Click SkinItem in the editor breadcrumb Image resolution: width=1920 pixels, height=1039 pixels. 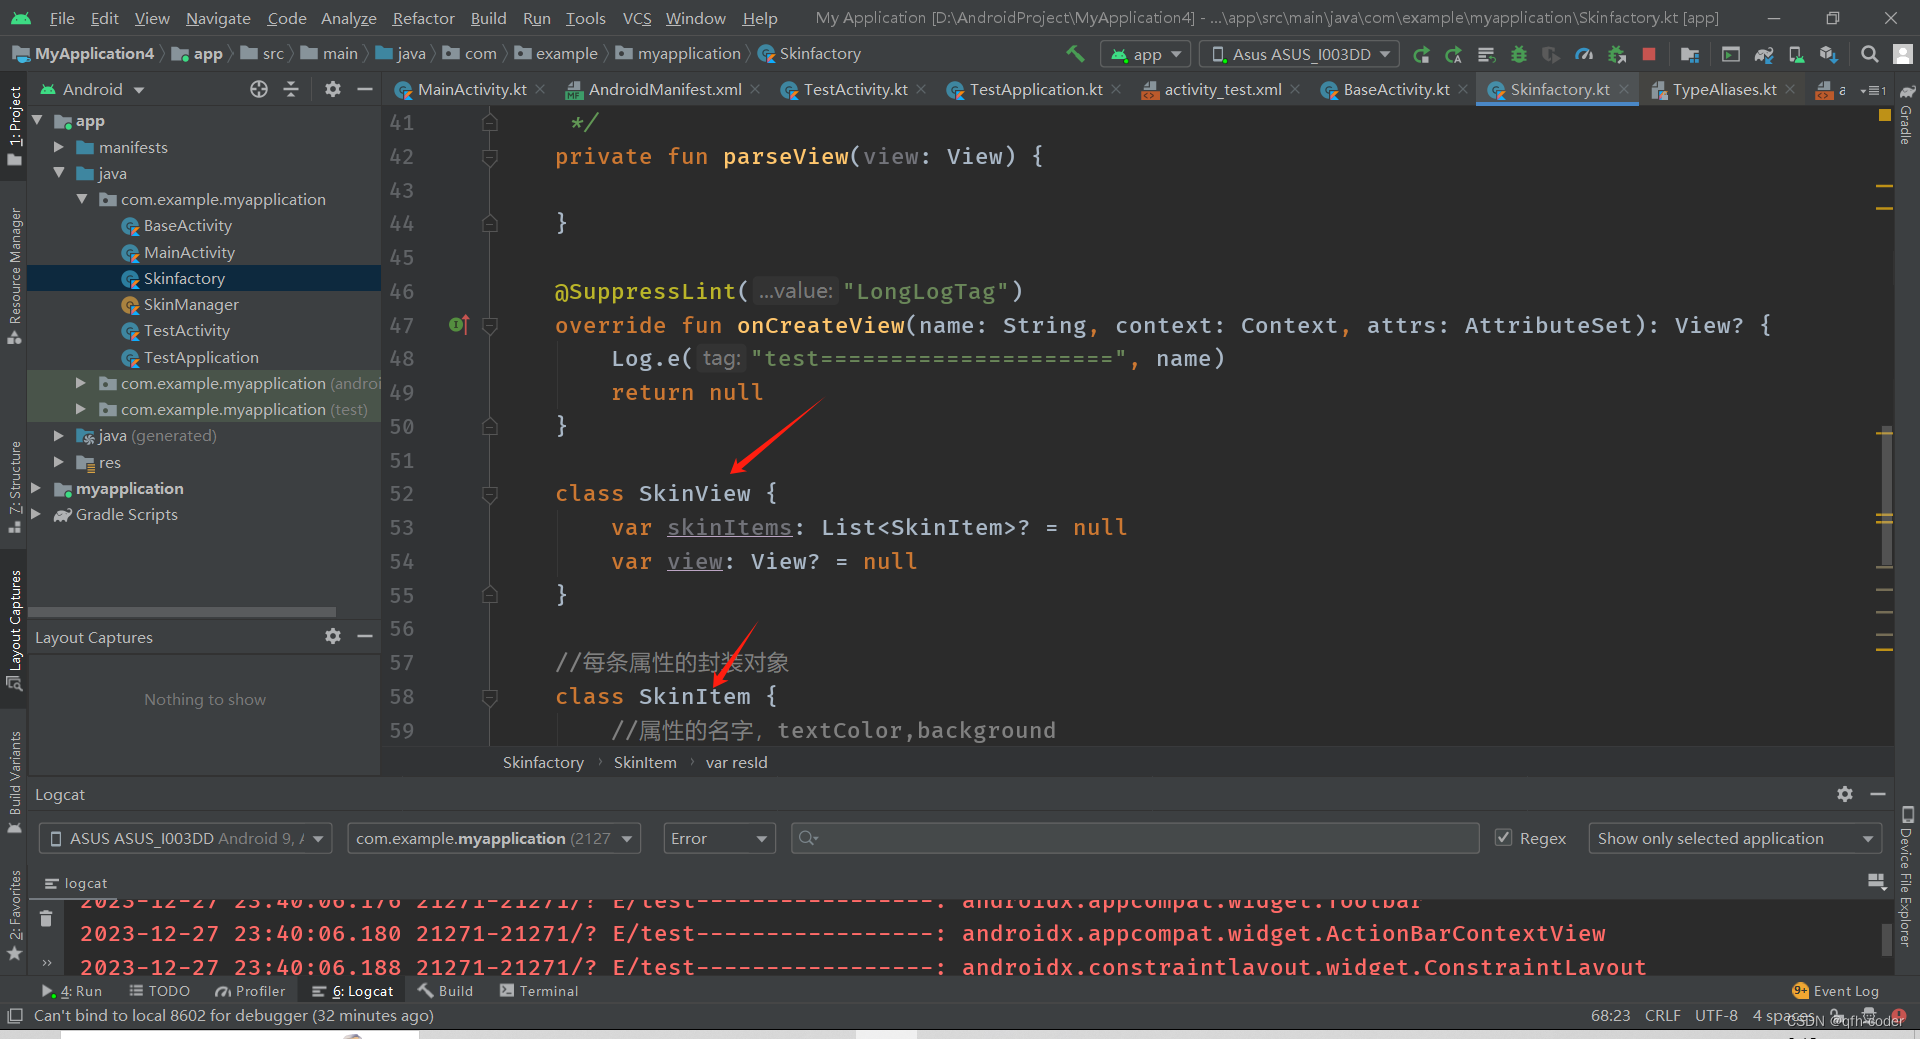(645, 762)
